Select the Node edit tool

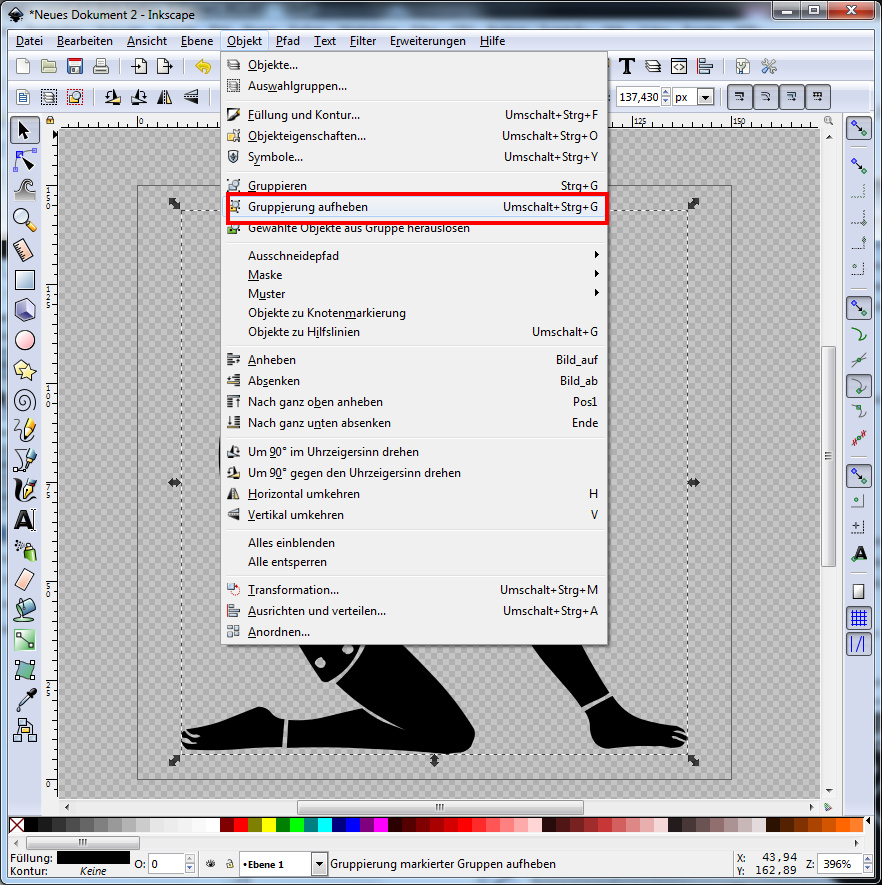tap(24, 160)
